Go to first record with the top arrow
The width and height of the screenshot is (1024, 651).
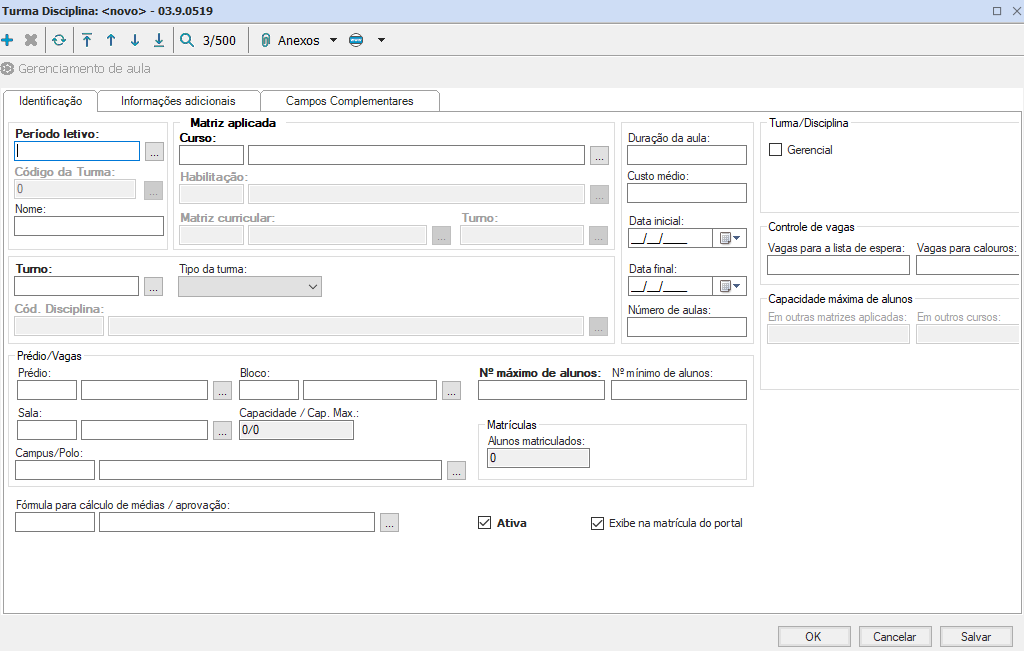point(87,41)
